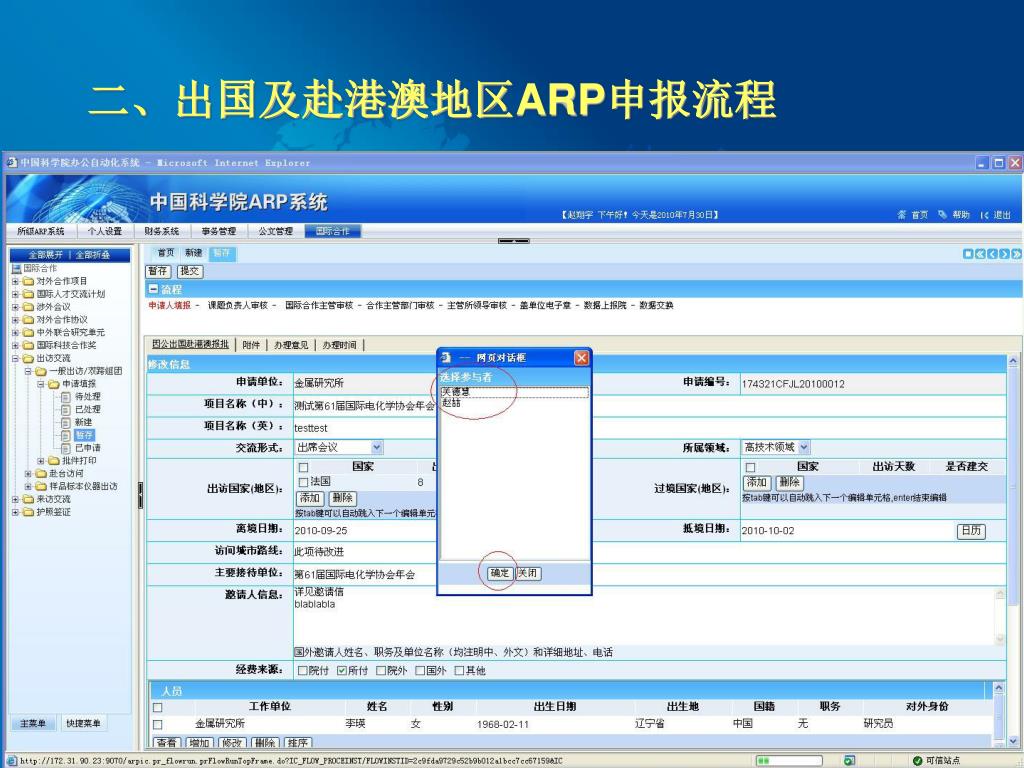Open the 事务管理 menu
The height and width of the screenshot is (768, 1024).
219,231
